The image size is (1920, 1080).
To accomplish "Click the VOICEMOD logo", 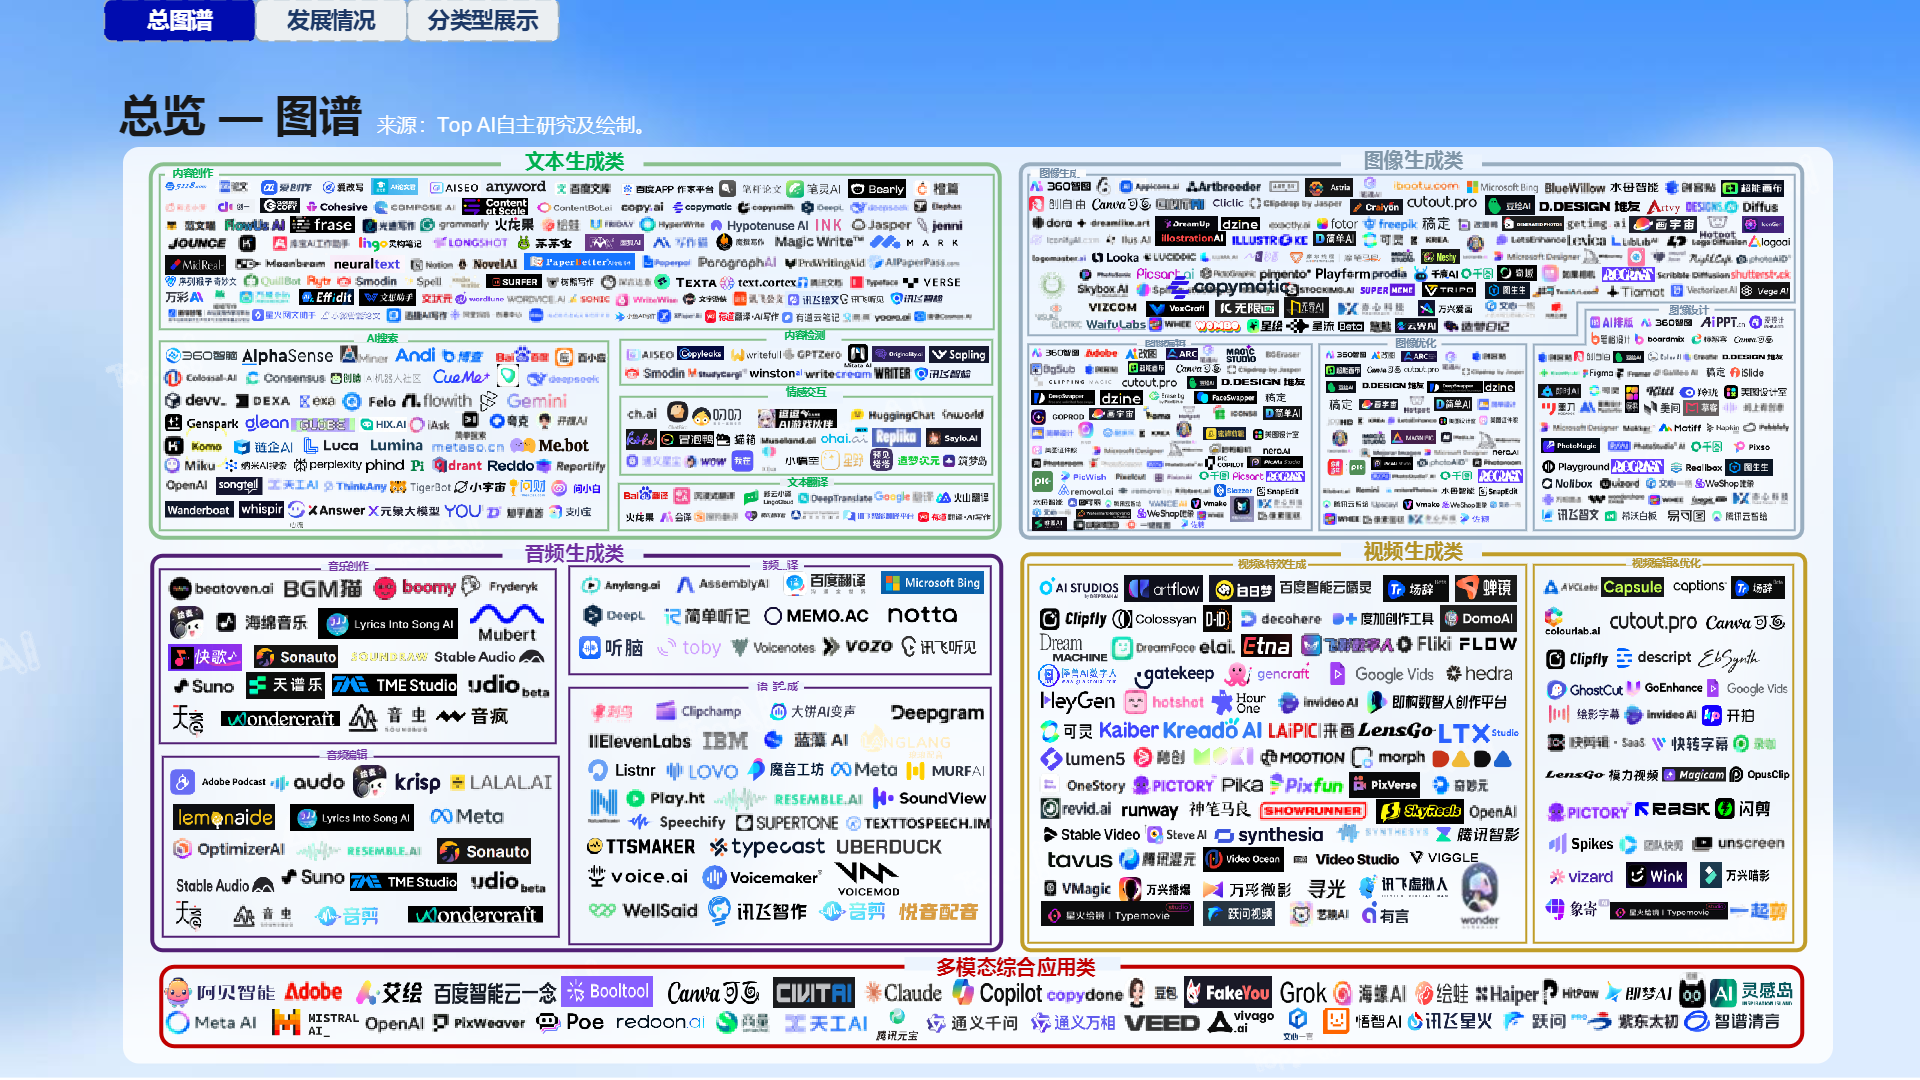I will point(868,879).
